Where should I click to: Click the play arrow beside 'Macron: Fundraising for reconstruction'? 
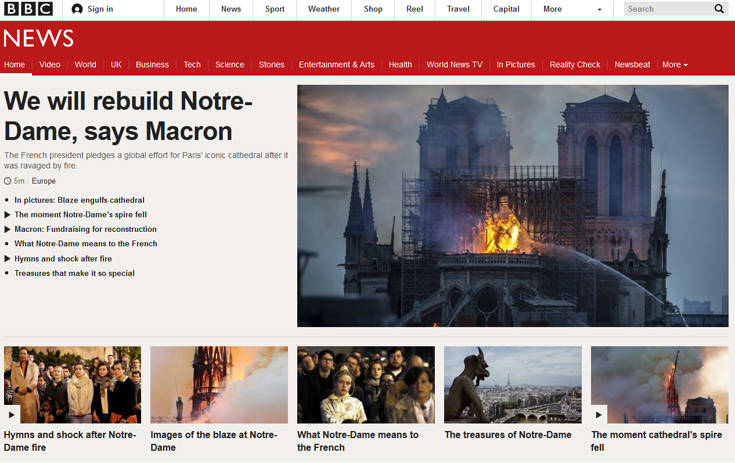7,229
